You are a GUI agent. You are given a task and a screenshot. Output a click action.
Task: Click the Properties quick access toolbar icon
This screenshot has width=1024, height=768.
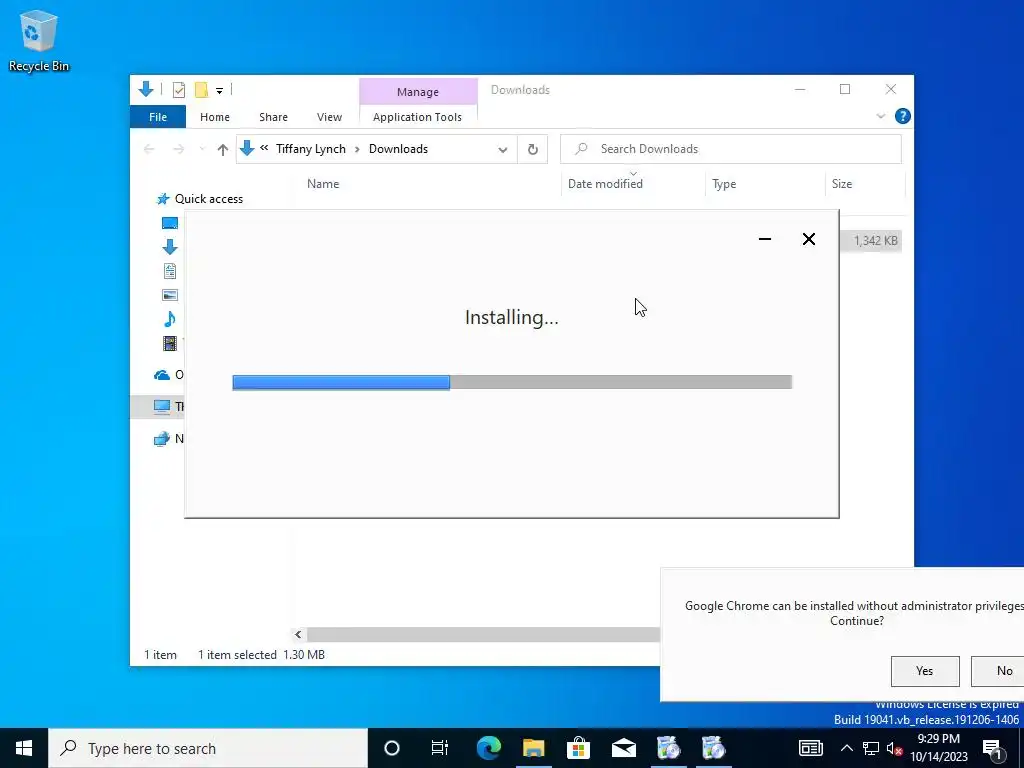tap(178, 90)
